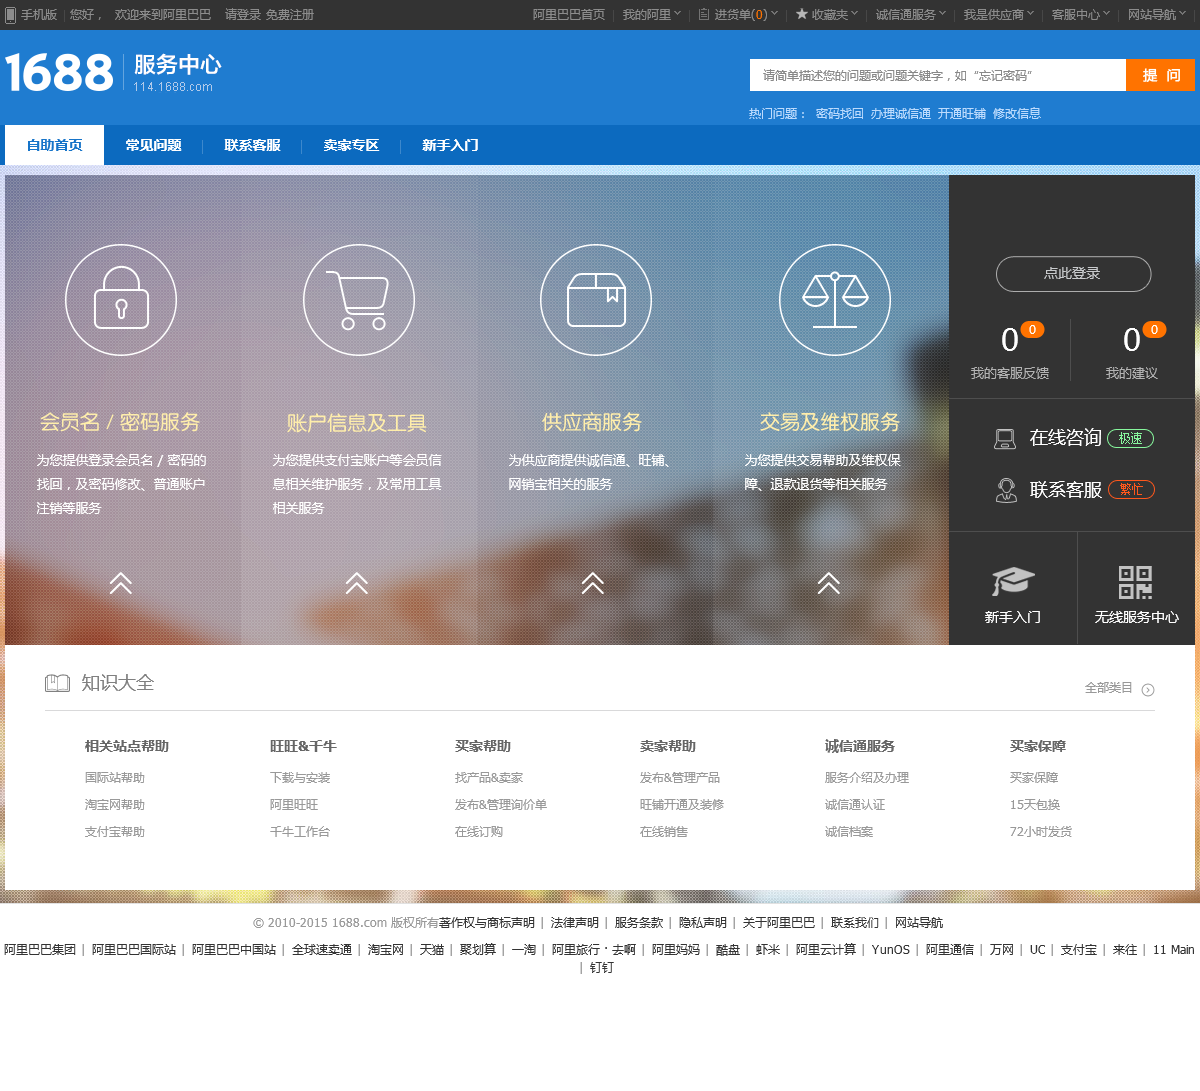This screenshot has height=1091, width=1200.
Task: Open 诚信通认证 link
Action: click(x=855, y=805)
